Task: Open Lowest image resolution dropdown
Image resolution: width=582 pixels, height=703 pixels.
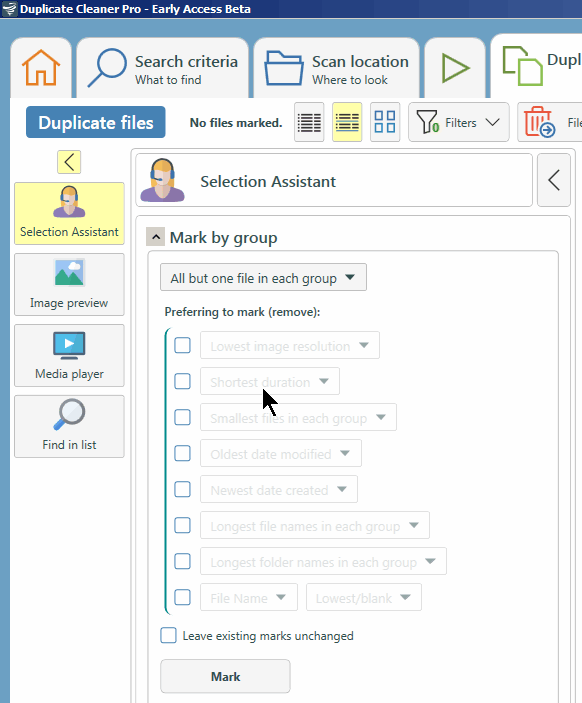Action: (x=290, y=345)
